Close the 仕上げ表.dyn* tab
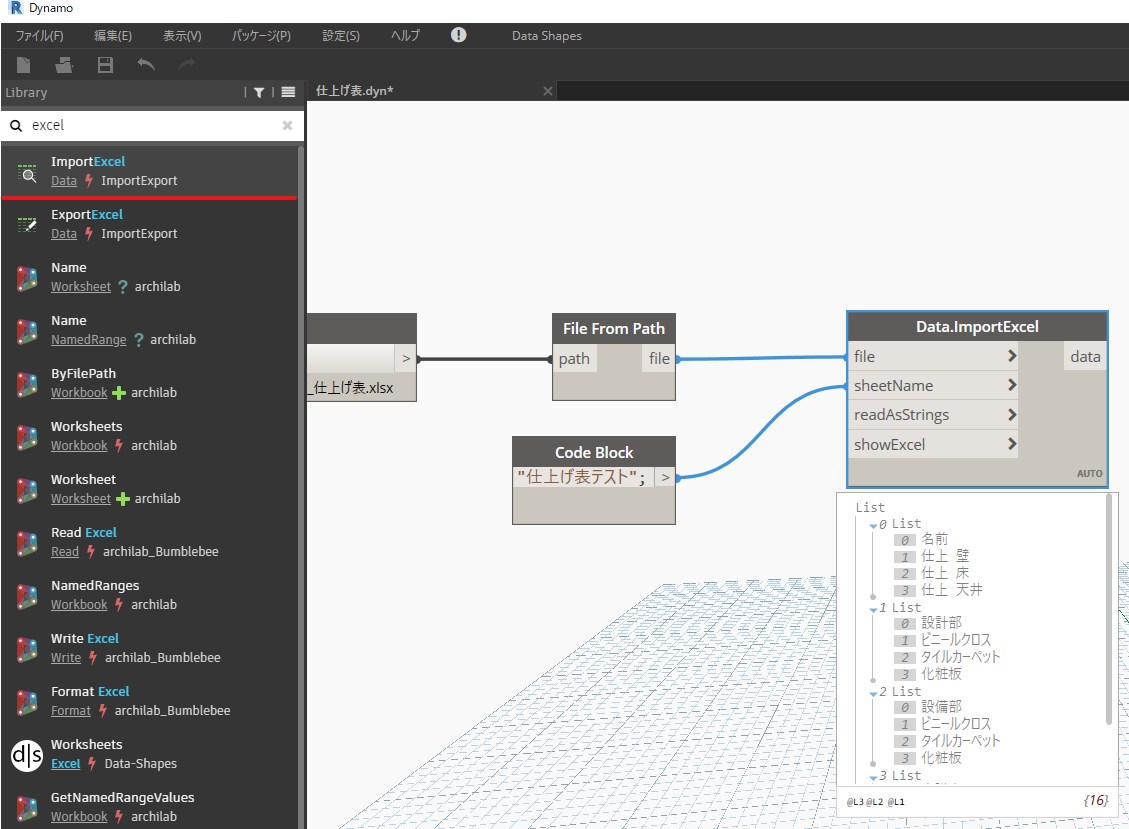Image resolution: width=1129 pixels, height=829 pixels. (548, 91)
